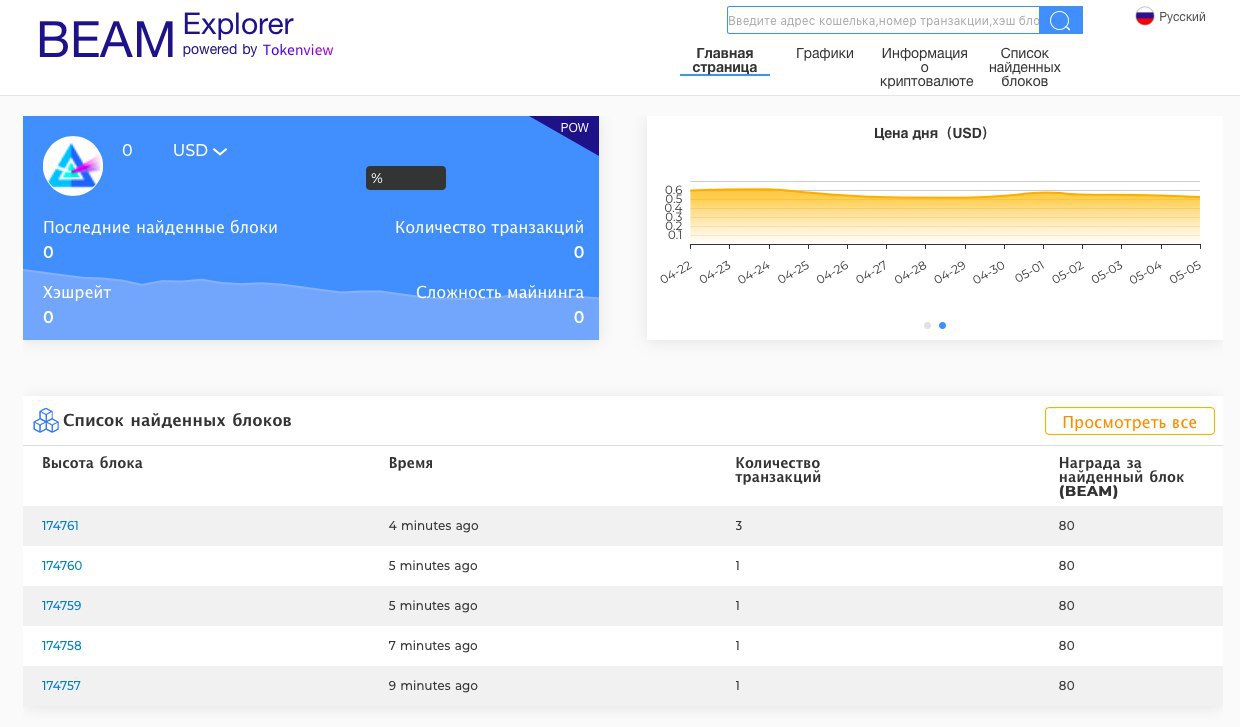Click '4 minutes ago' in block 174761 row

434,525
